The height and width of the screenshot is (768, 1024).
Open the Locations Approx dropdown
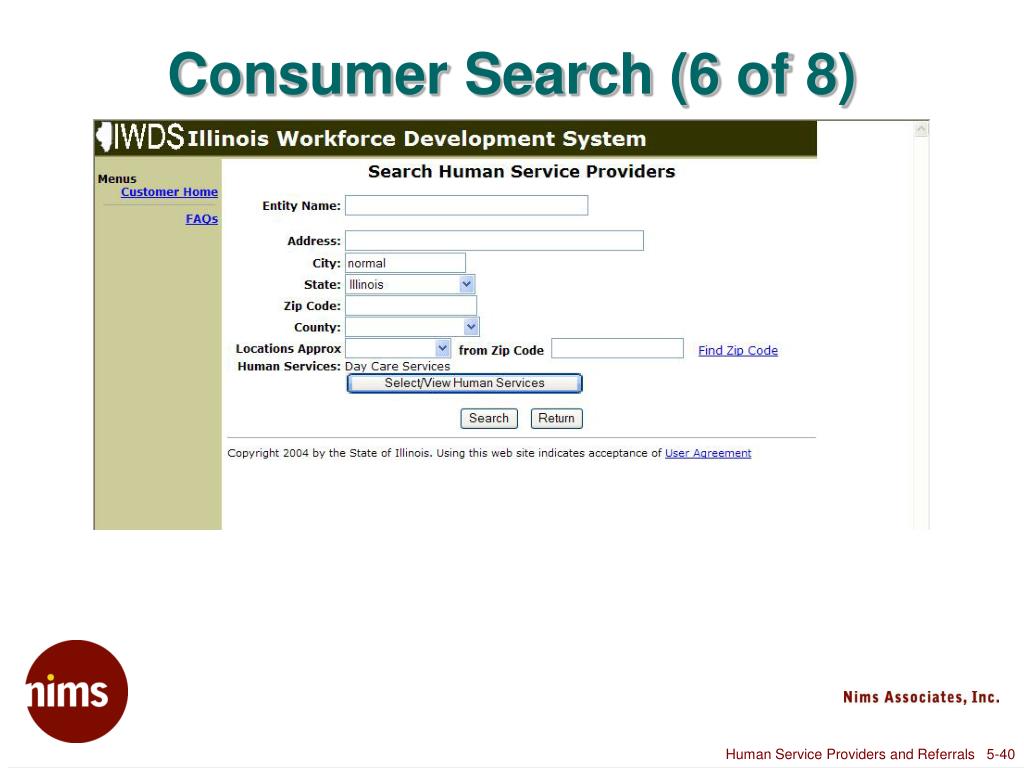tap(398, 348)
